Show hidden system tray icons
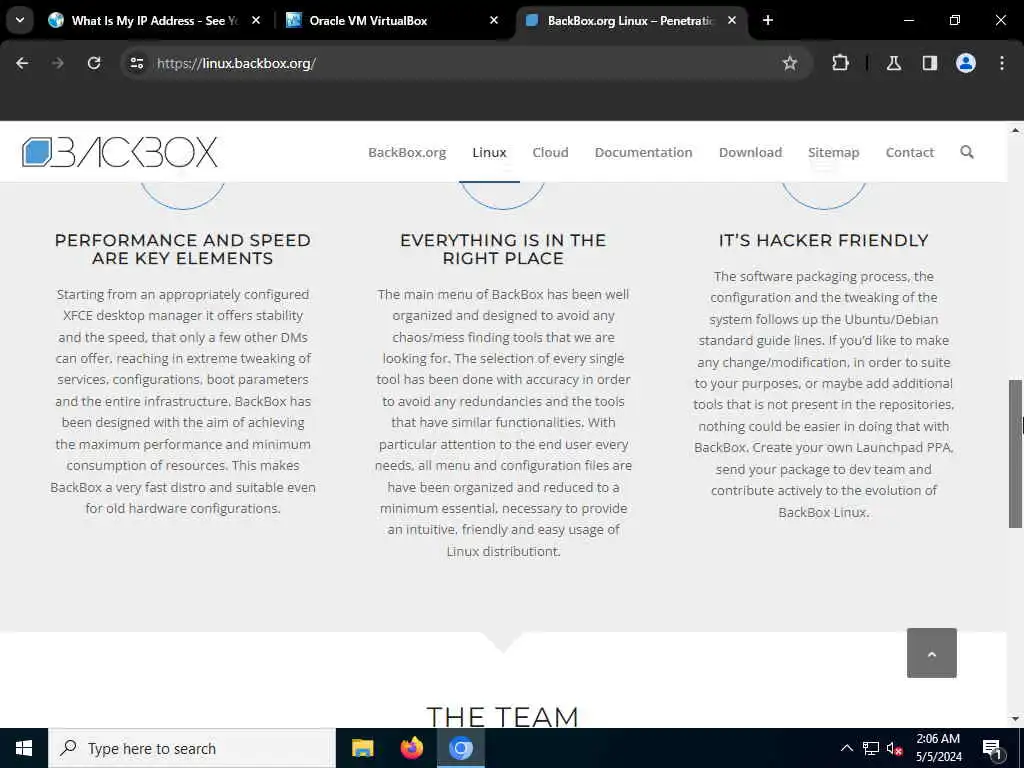 846,748
